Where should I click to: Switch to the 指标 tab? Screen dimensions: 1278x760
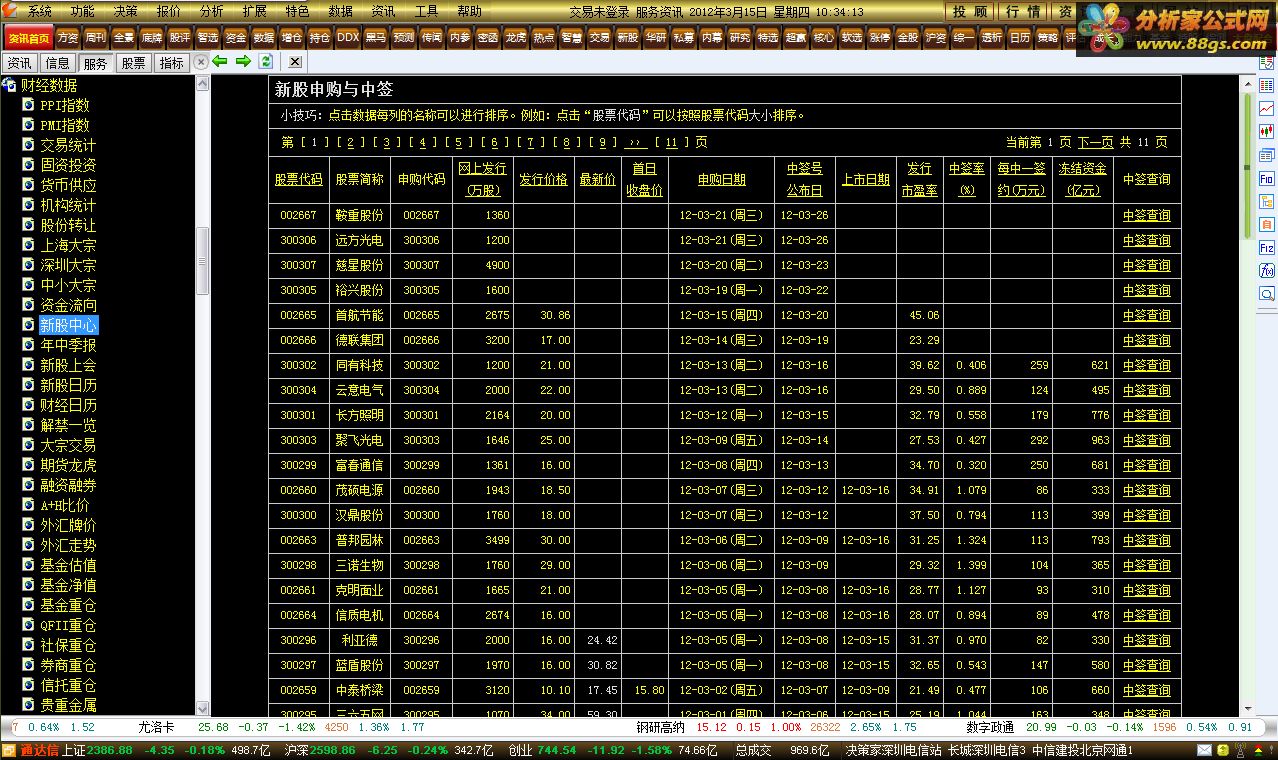tap(171, 63)
